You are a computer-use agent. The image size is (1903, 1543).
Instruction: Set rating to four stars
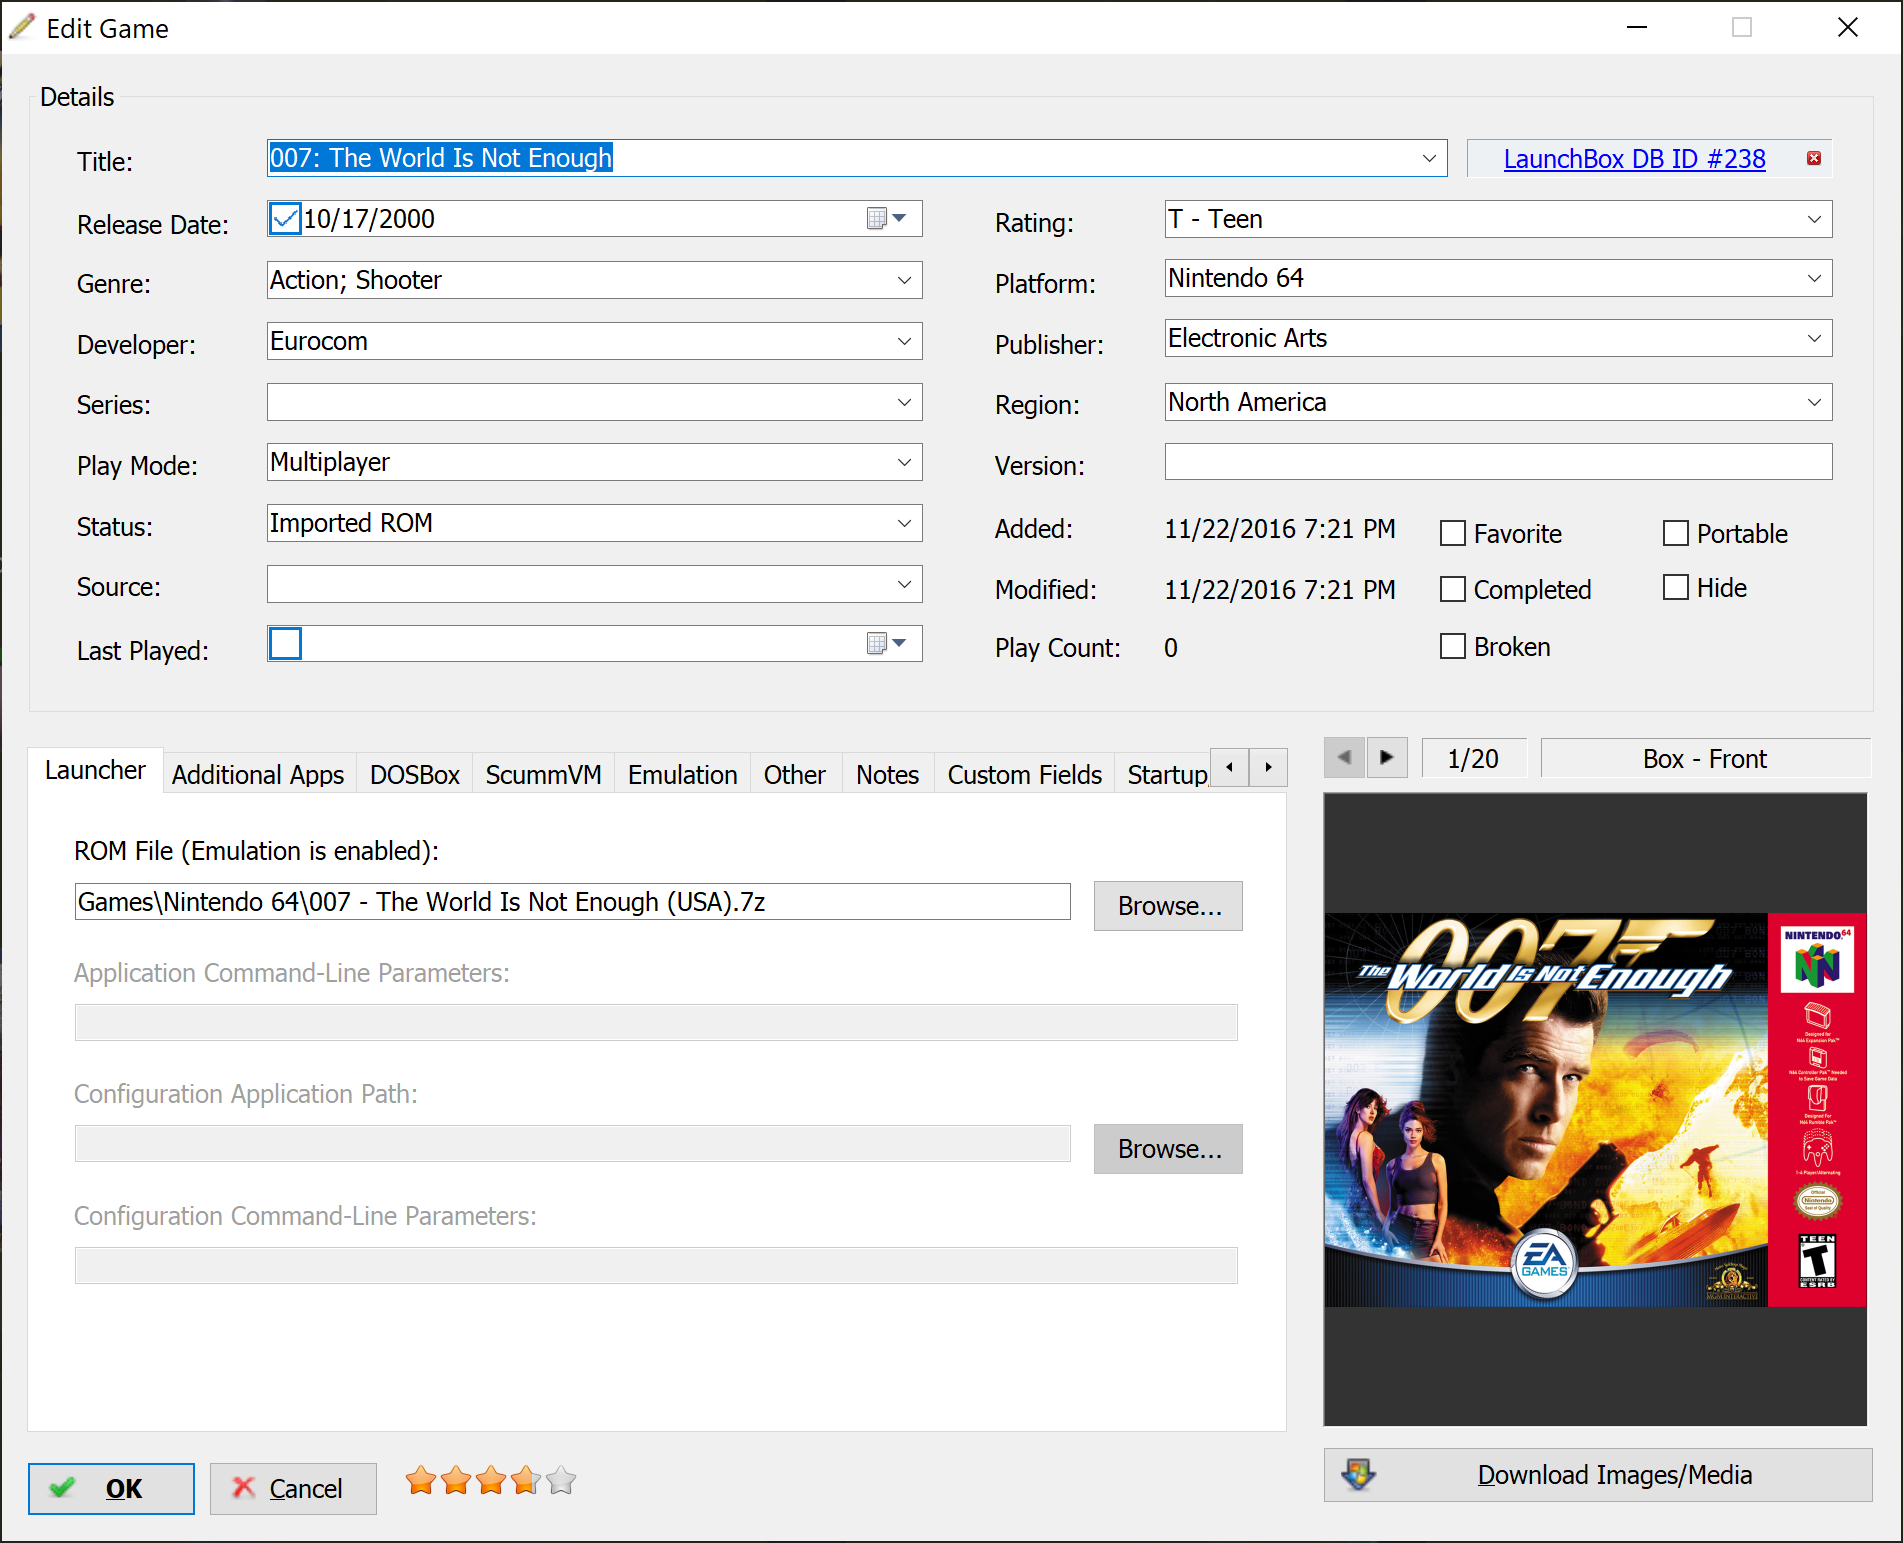coord(526,1480)
